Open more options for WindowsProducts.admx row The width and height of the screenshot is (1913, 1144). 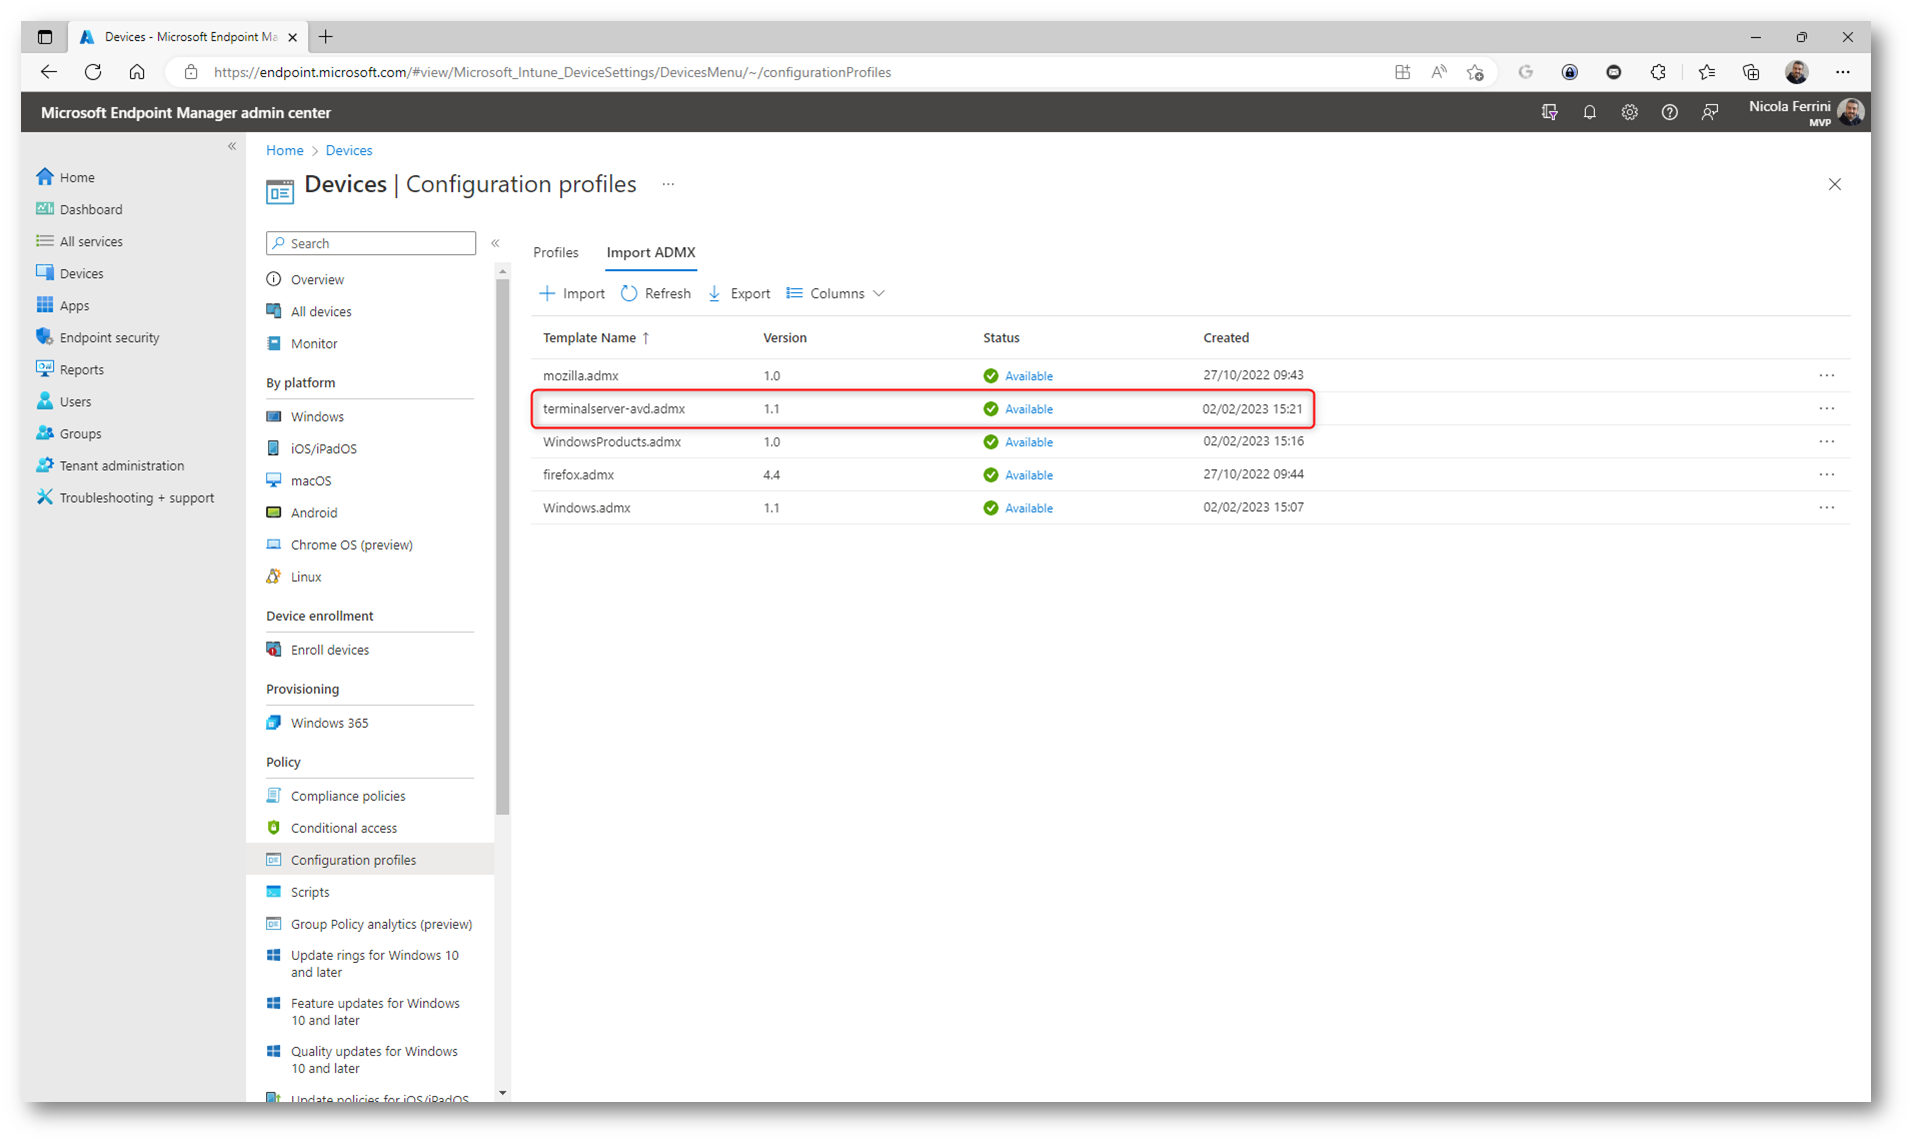[1826, 441]
